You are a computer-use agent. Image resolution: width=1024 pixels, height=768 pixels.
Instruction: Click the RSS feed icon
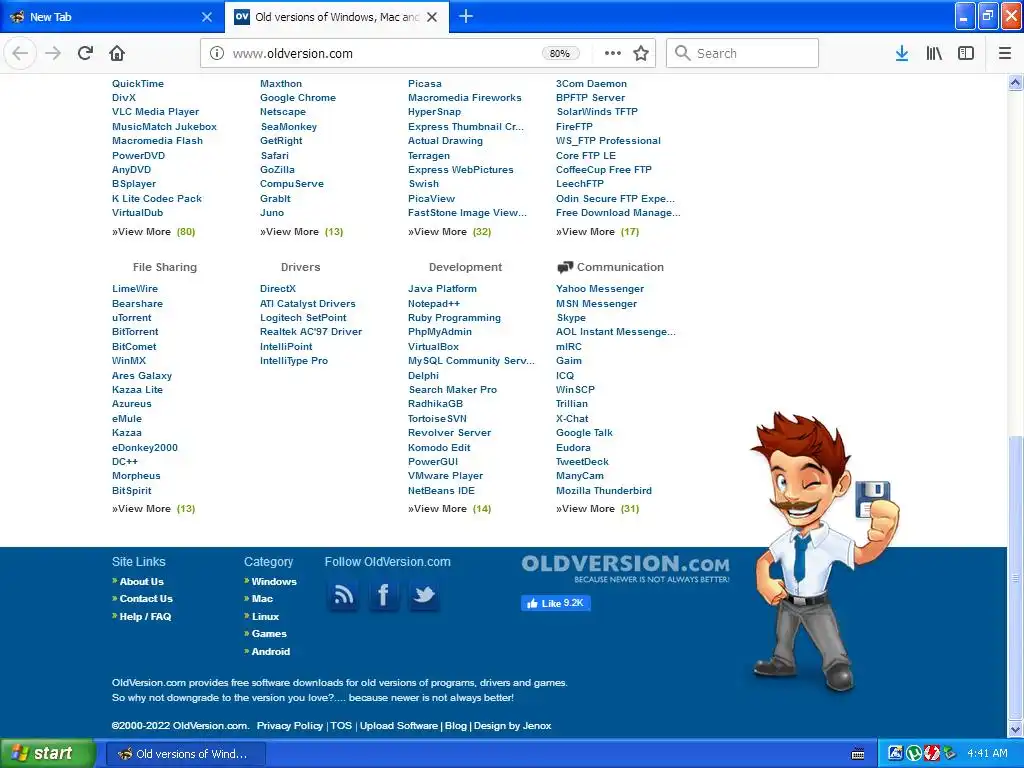344,595
